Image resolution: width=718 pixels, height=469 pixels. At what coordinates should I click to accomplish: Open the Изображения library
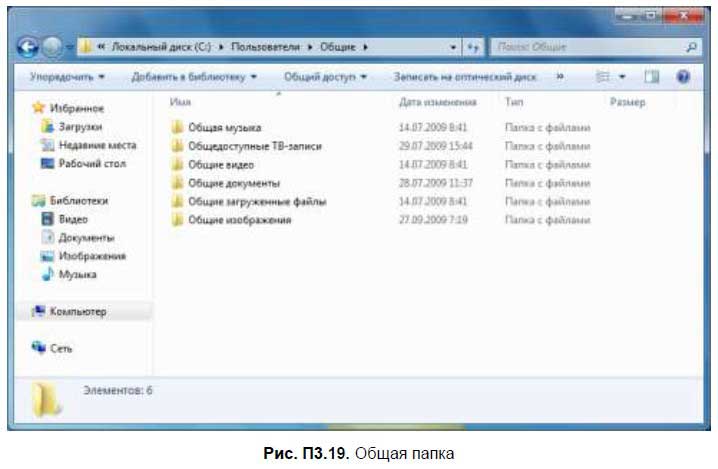tap(92, 256)
